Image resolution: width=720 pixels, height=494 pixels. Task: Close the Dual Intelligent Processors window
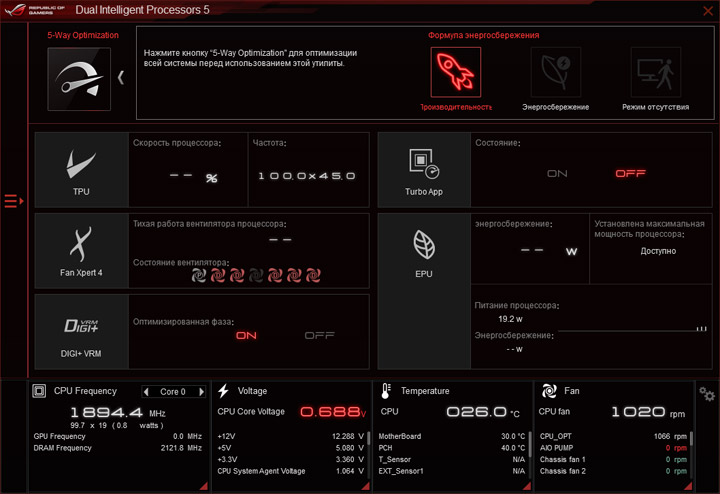coord(708,11)
